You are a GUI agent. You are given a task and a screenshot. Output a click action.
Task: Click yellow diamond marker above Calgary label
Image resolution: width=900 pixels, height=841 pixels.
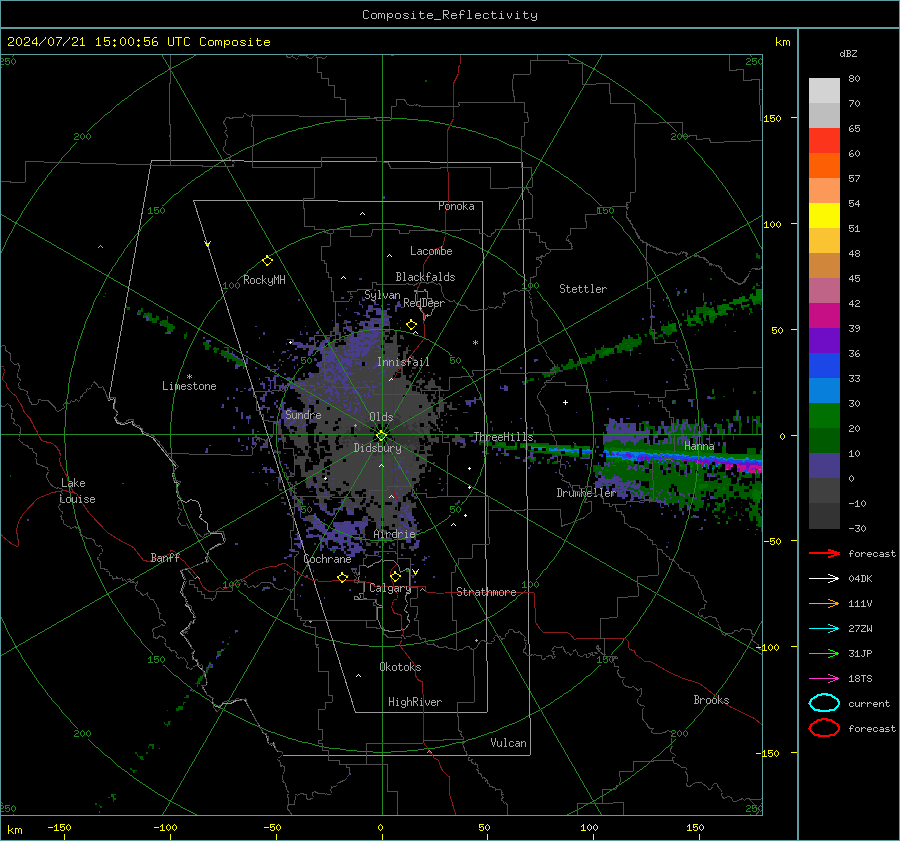point(395,576)
